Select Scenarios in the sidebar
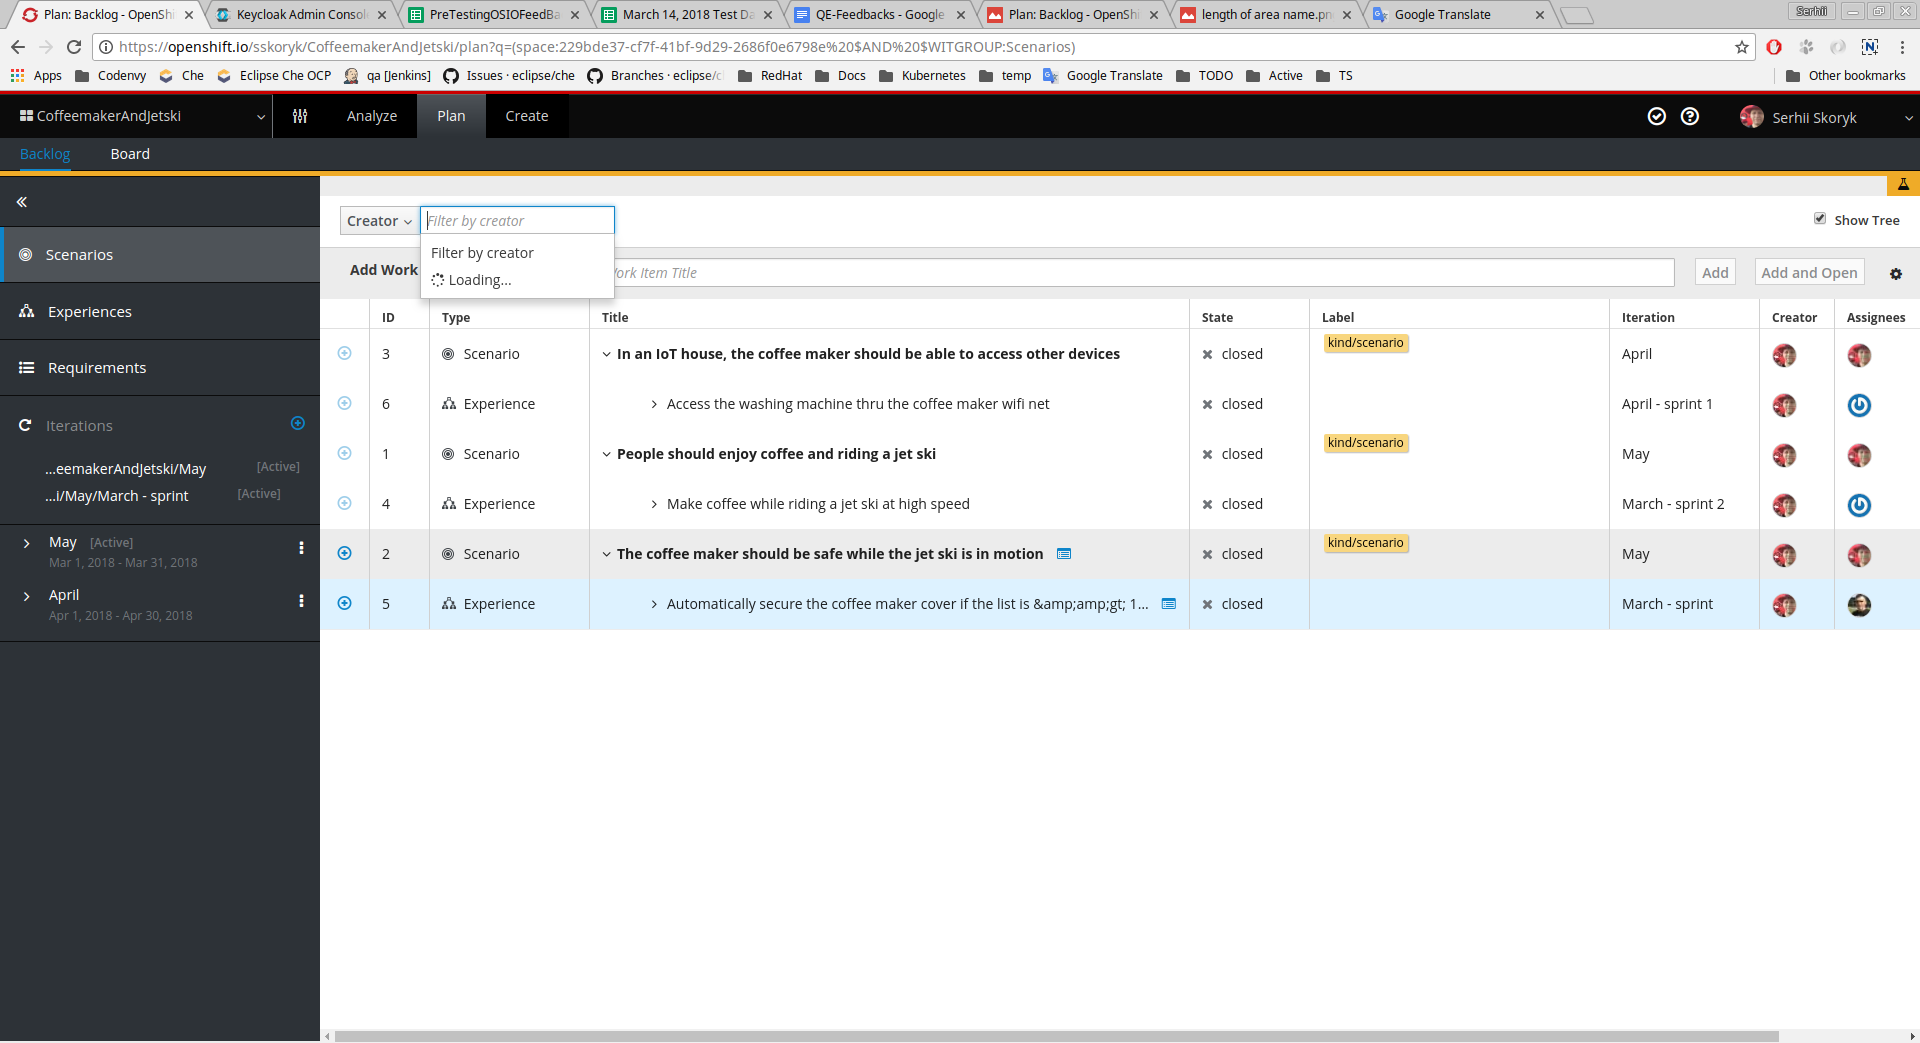Image resolution: width=1920 pixels, height=1043 pixels. [x=160, y=255]
